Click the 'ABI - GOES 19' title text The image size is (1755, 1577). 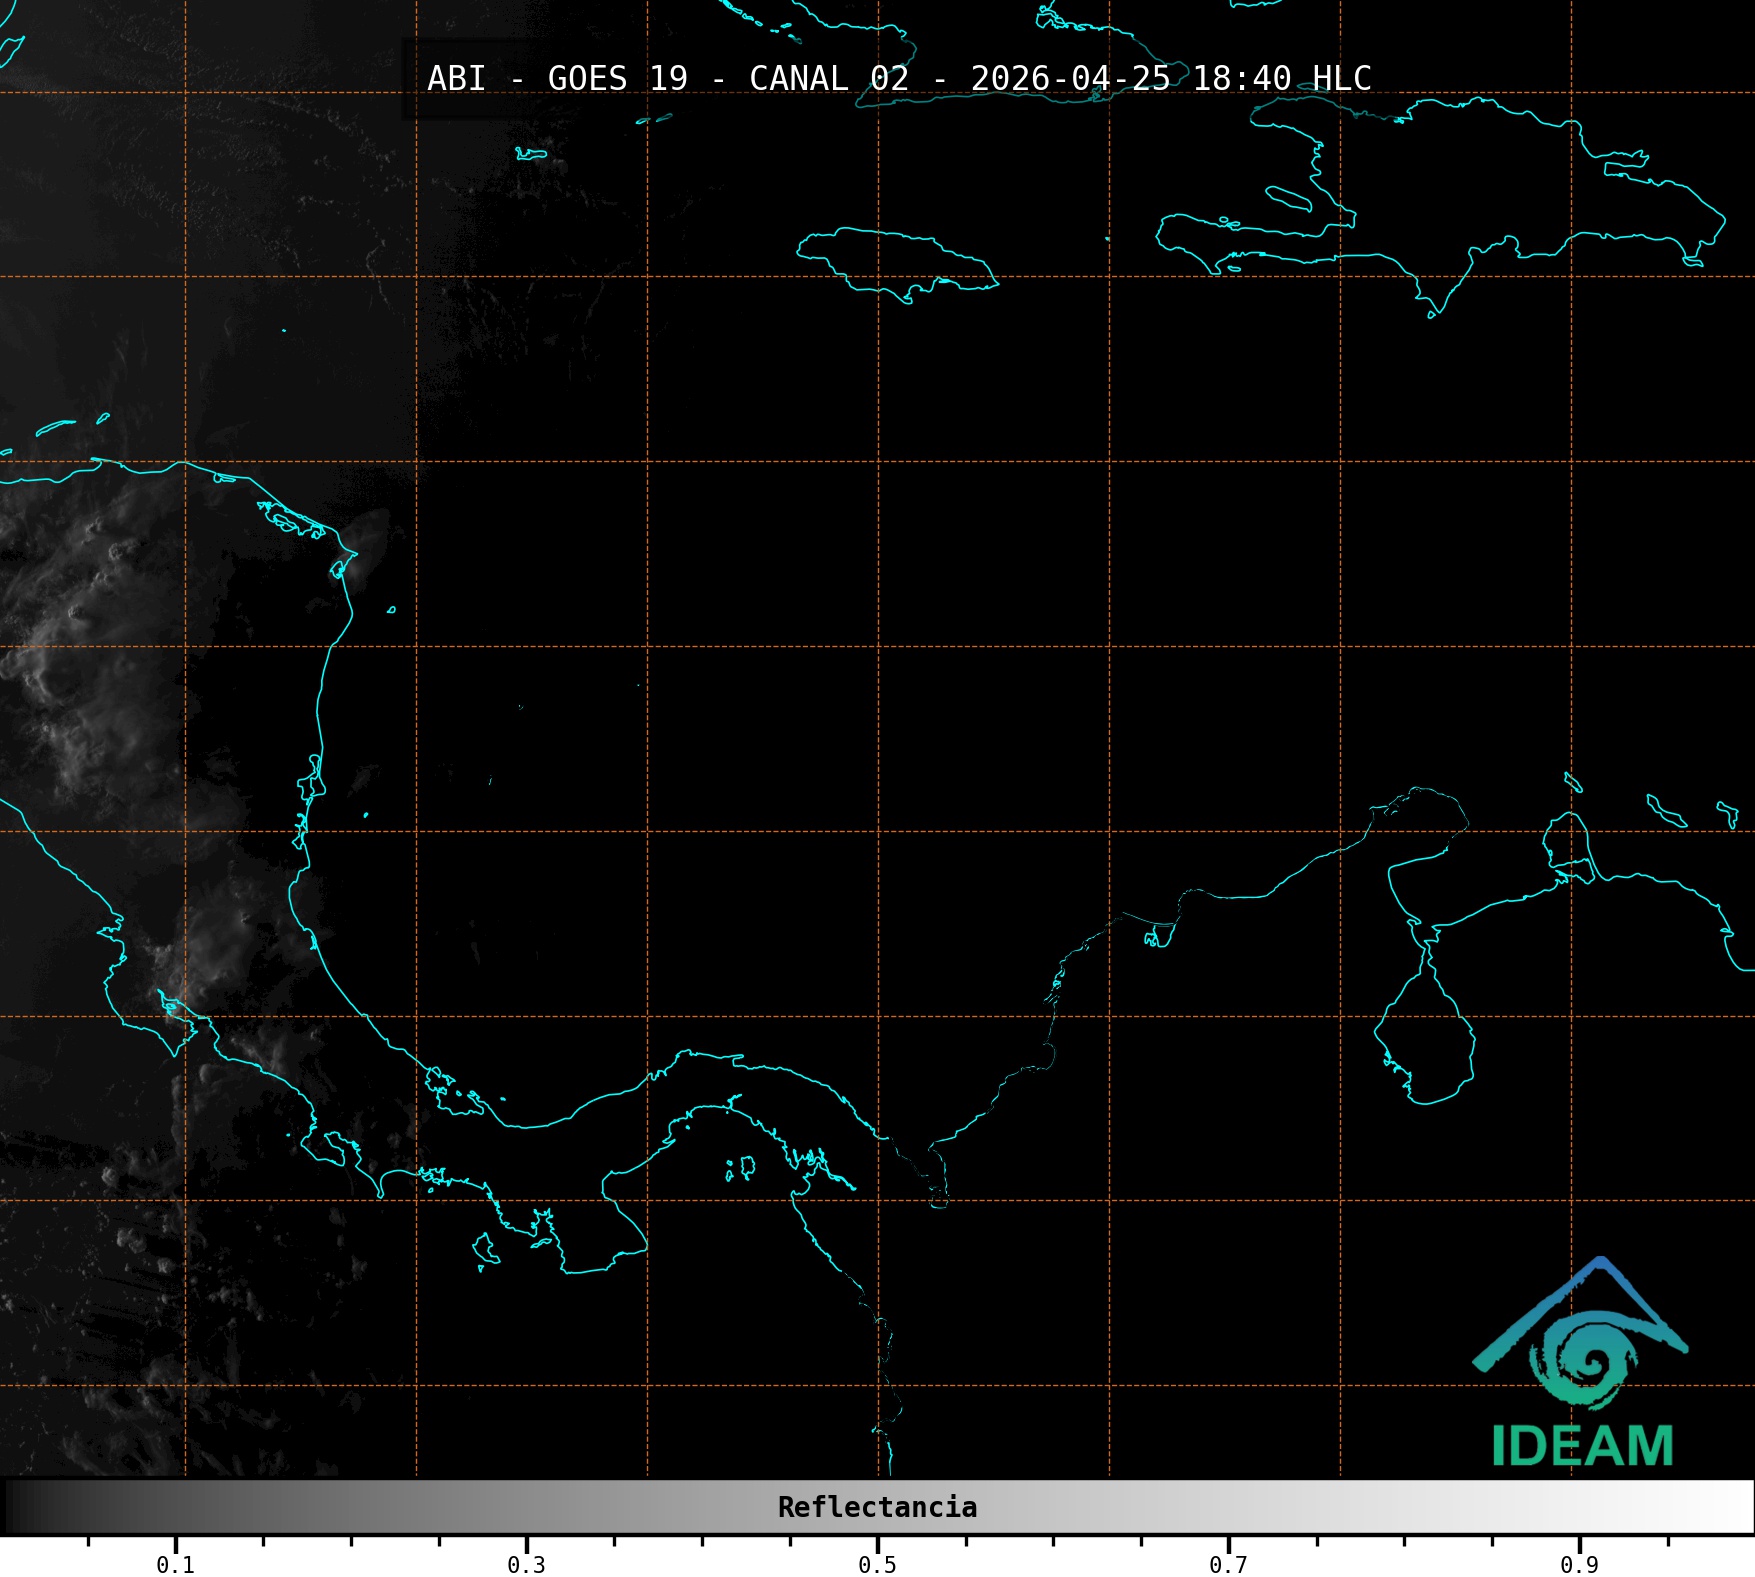tap(557, 79)
